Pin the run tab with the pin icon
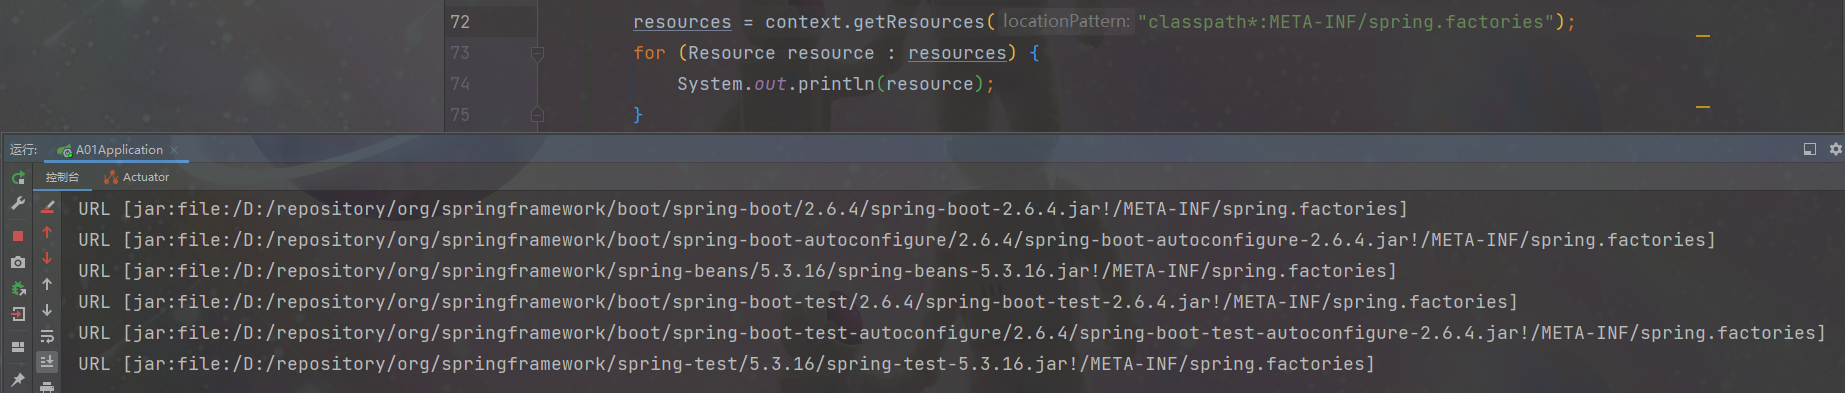The image size is (1845, 393). coord(18,380)
